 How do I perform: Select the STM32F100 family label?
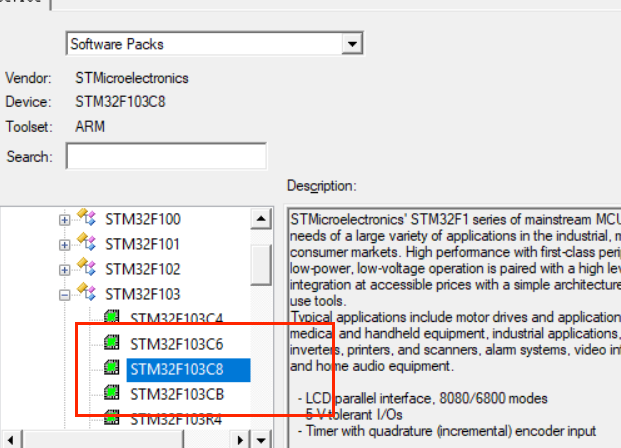(x=143, y=219)
